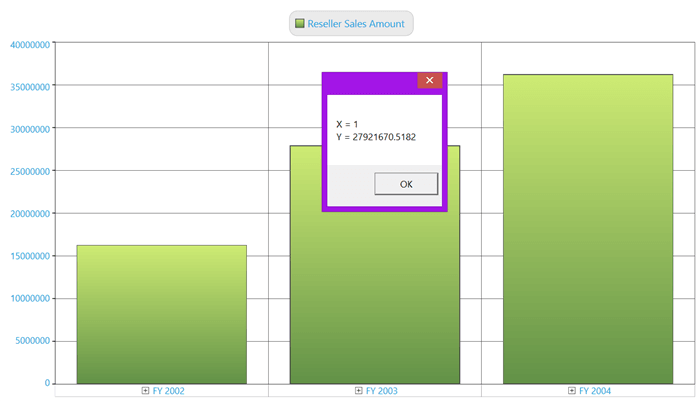Click the 15000000 Y-axis label
The height and width of the screenshot is (401, 700).
click(x=30, y=256)
